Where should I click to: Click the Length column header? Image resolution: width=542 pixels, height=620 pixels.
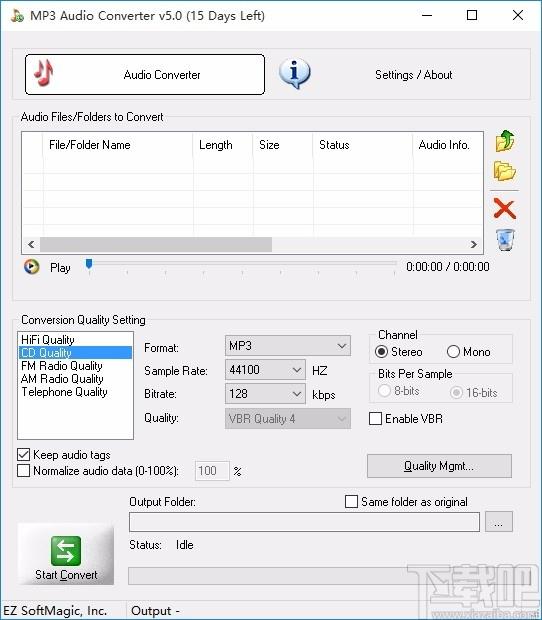tap(223, 145)
